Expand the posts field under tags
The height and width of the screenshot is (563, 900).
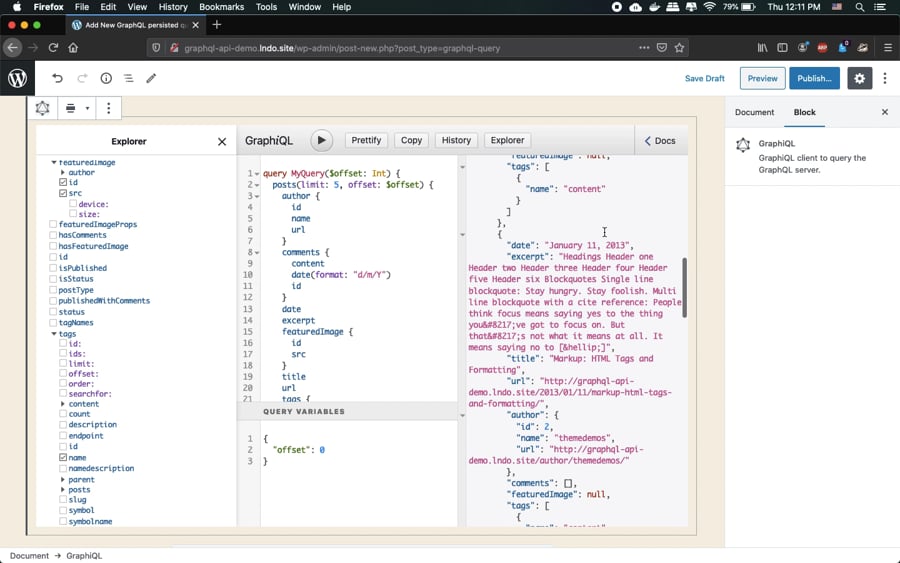63,490
